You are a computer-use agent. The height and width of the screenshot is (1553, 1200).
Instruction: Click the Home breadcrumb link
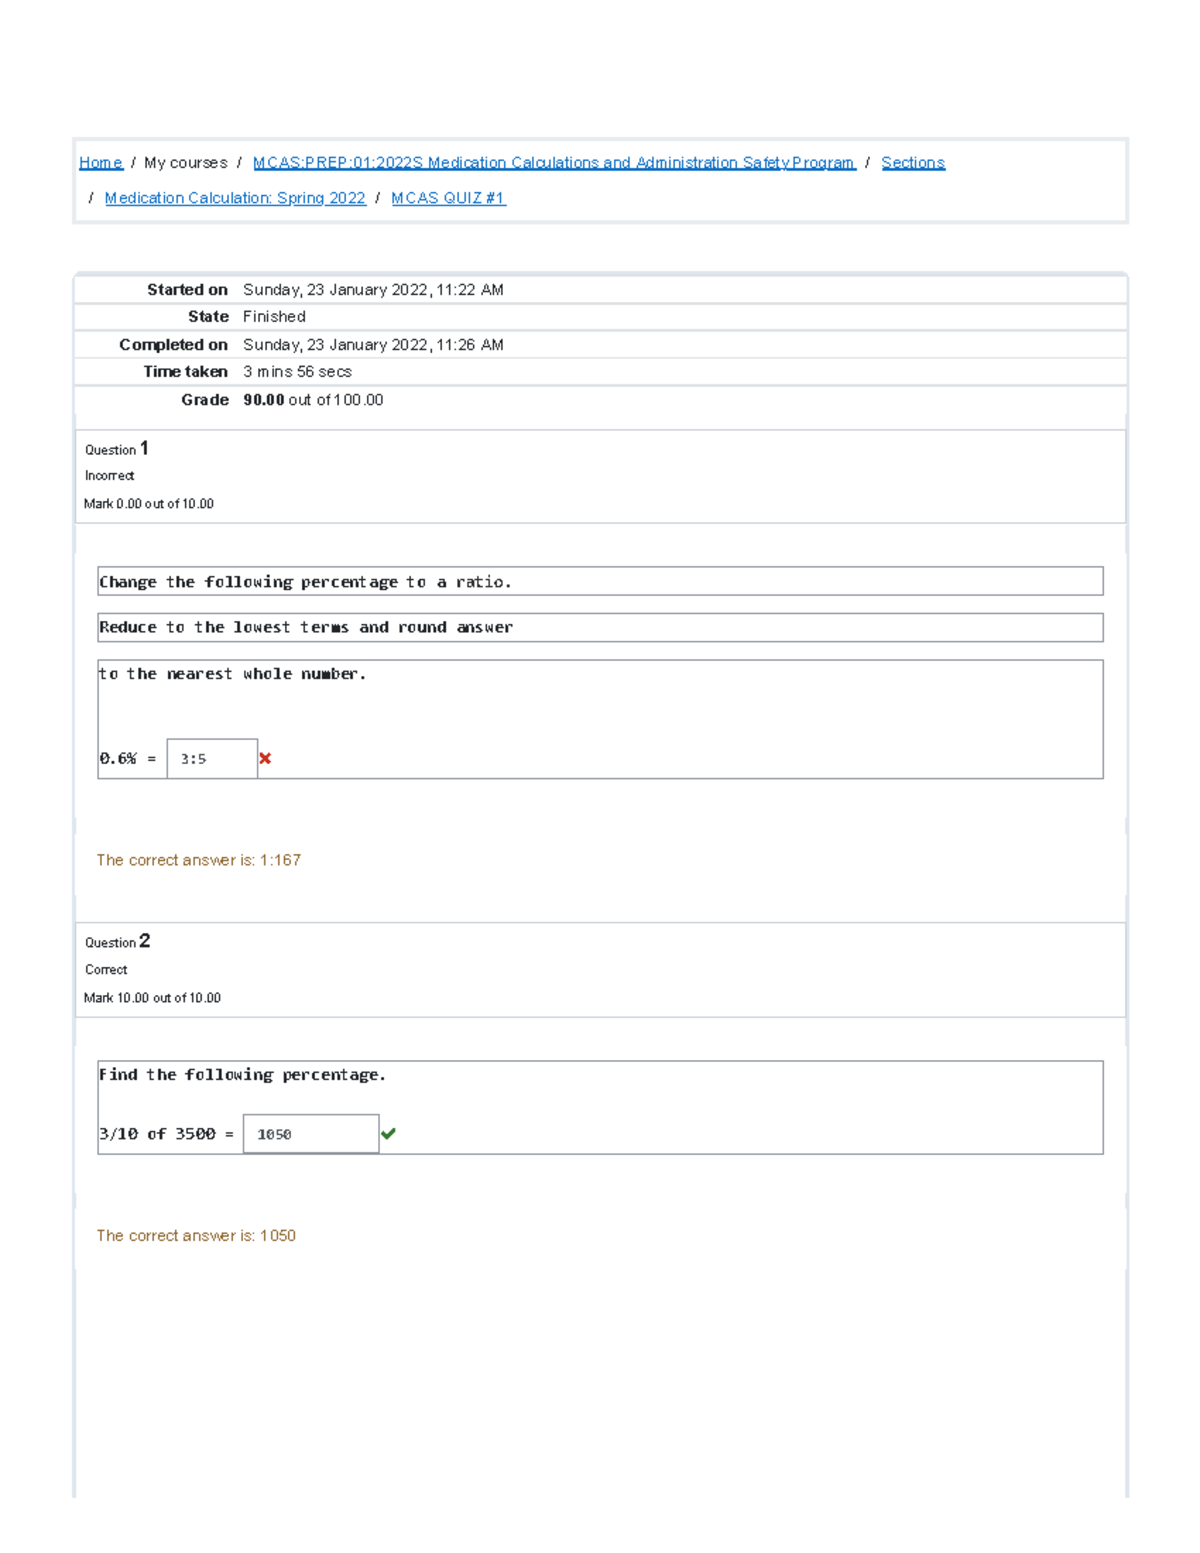[x=100, y=163]
